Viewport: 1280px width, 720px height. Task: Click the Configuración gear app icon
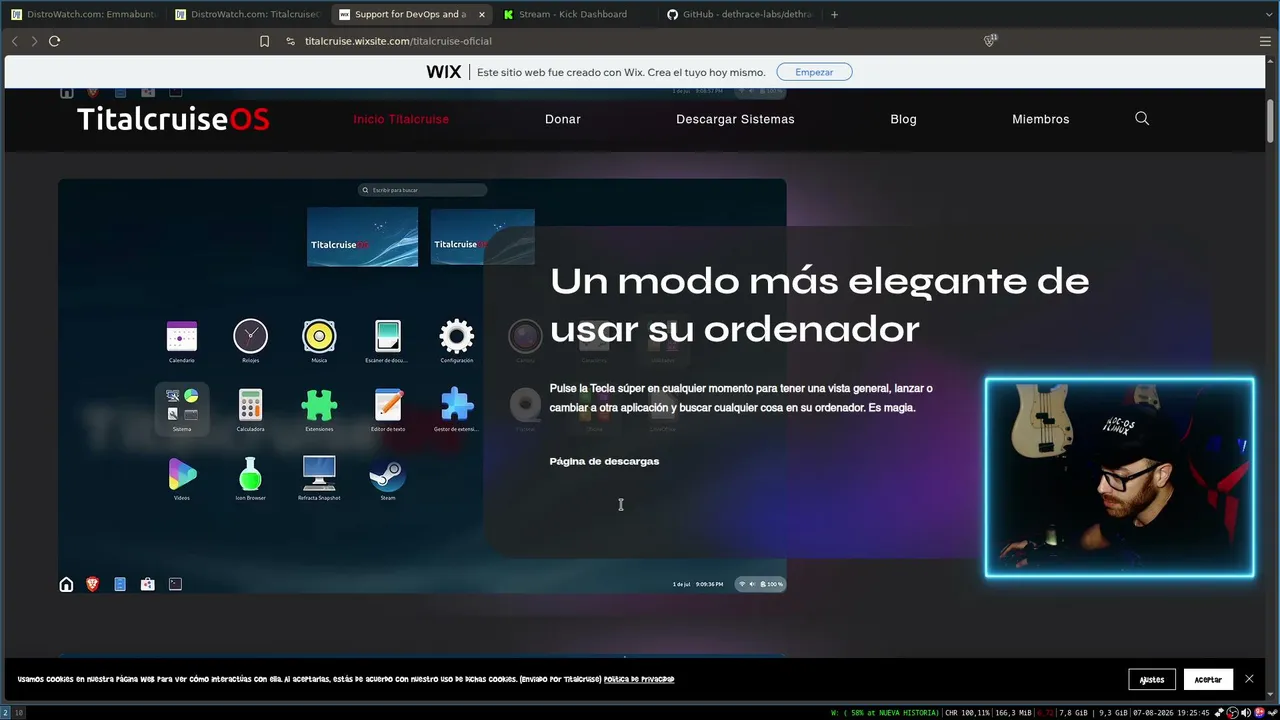pos(457,337)
